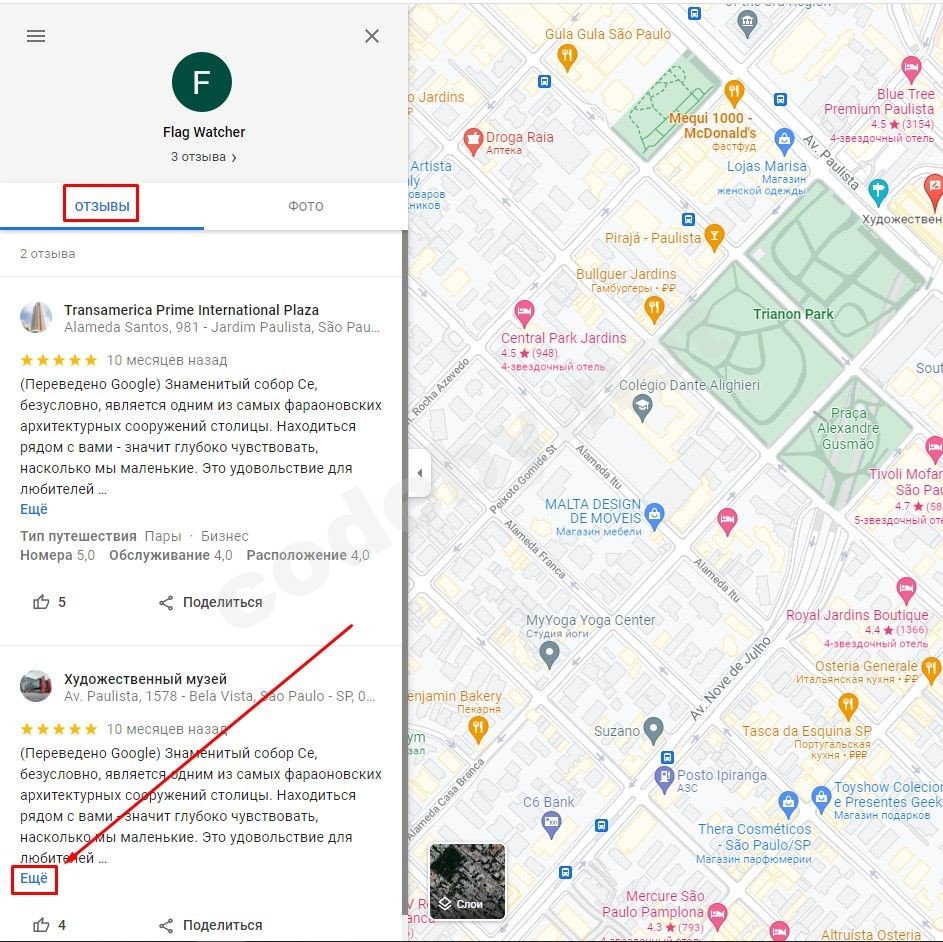Image resolution: width=943 pixels, height=942 pixels.
Task: Click the MALTA DESIGN DE MOVEIS shop pin
Action: [x=654, y=516]
